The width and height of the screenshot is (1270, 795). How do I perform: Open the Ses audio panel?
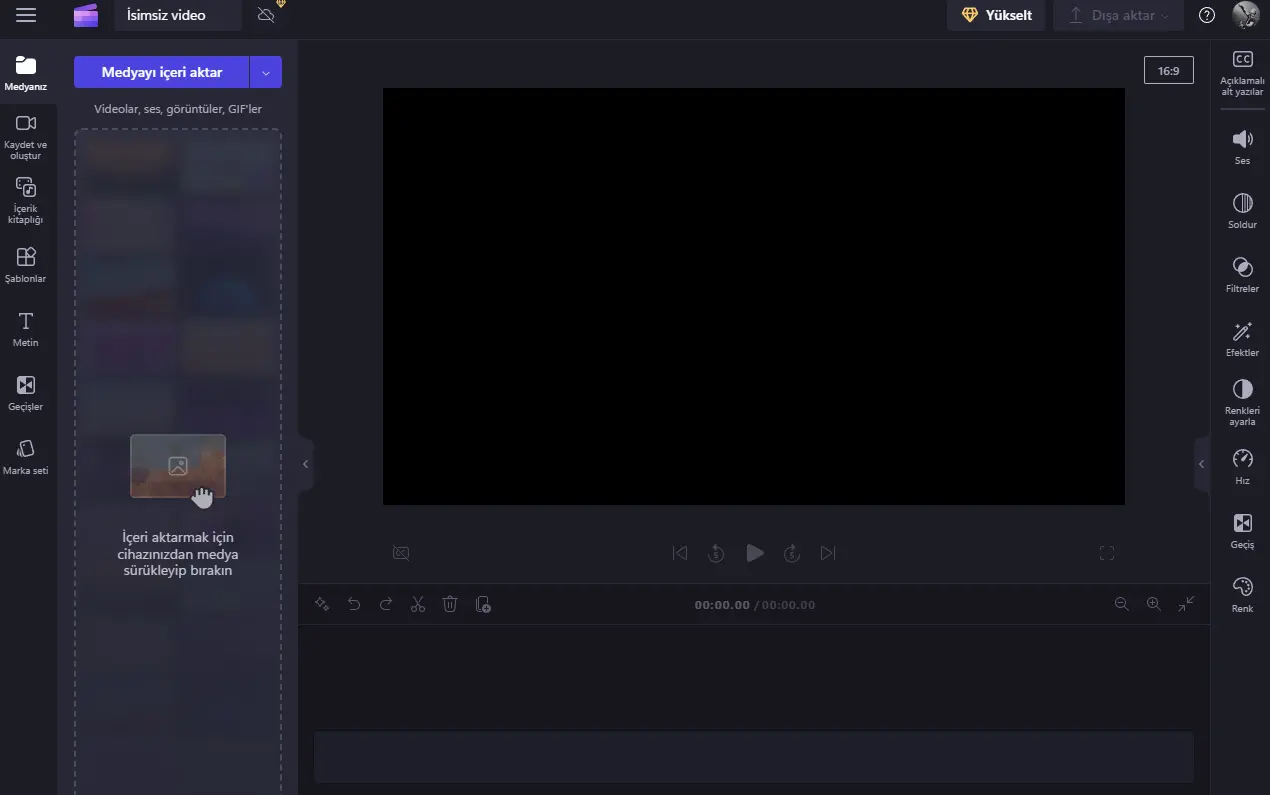pyautogui.click(x=1242, y=147)
